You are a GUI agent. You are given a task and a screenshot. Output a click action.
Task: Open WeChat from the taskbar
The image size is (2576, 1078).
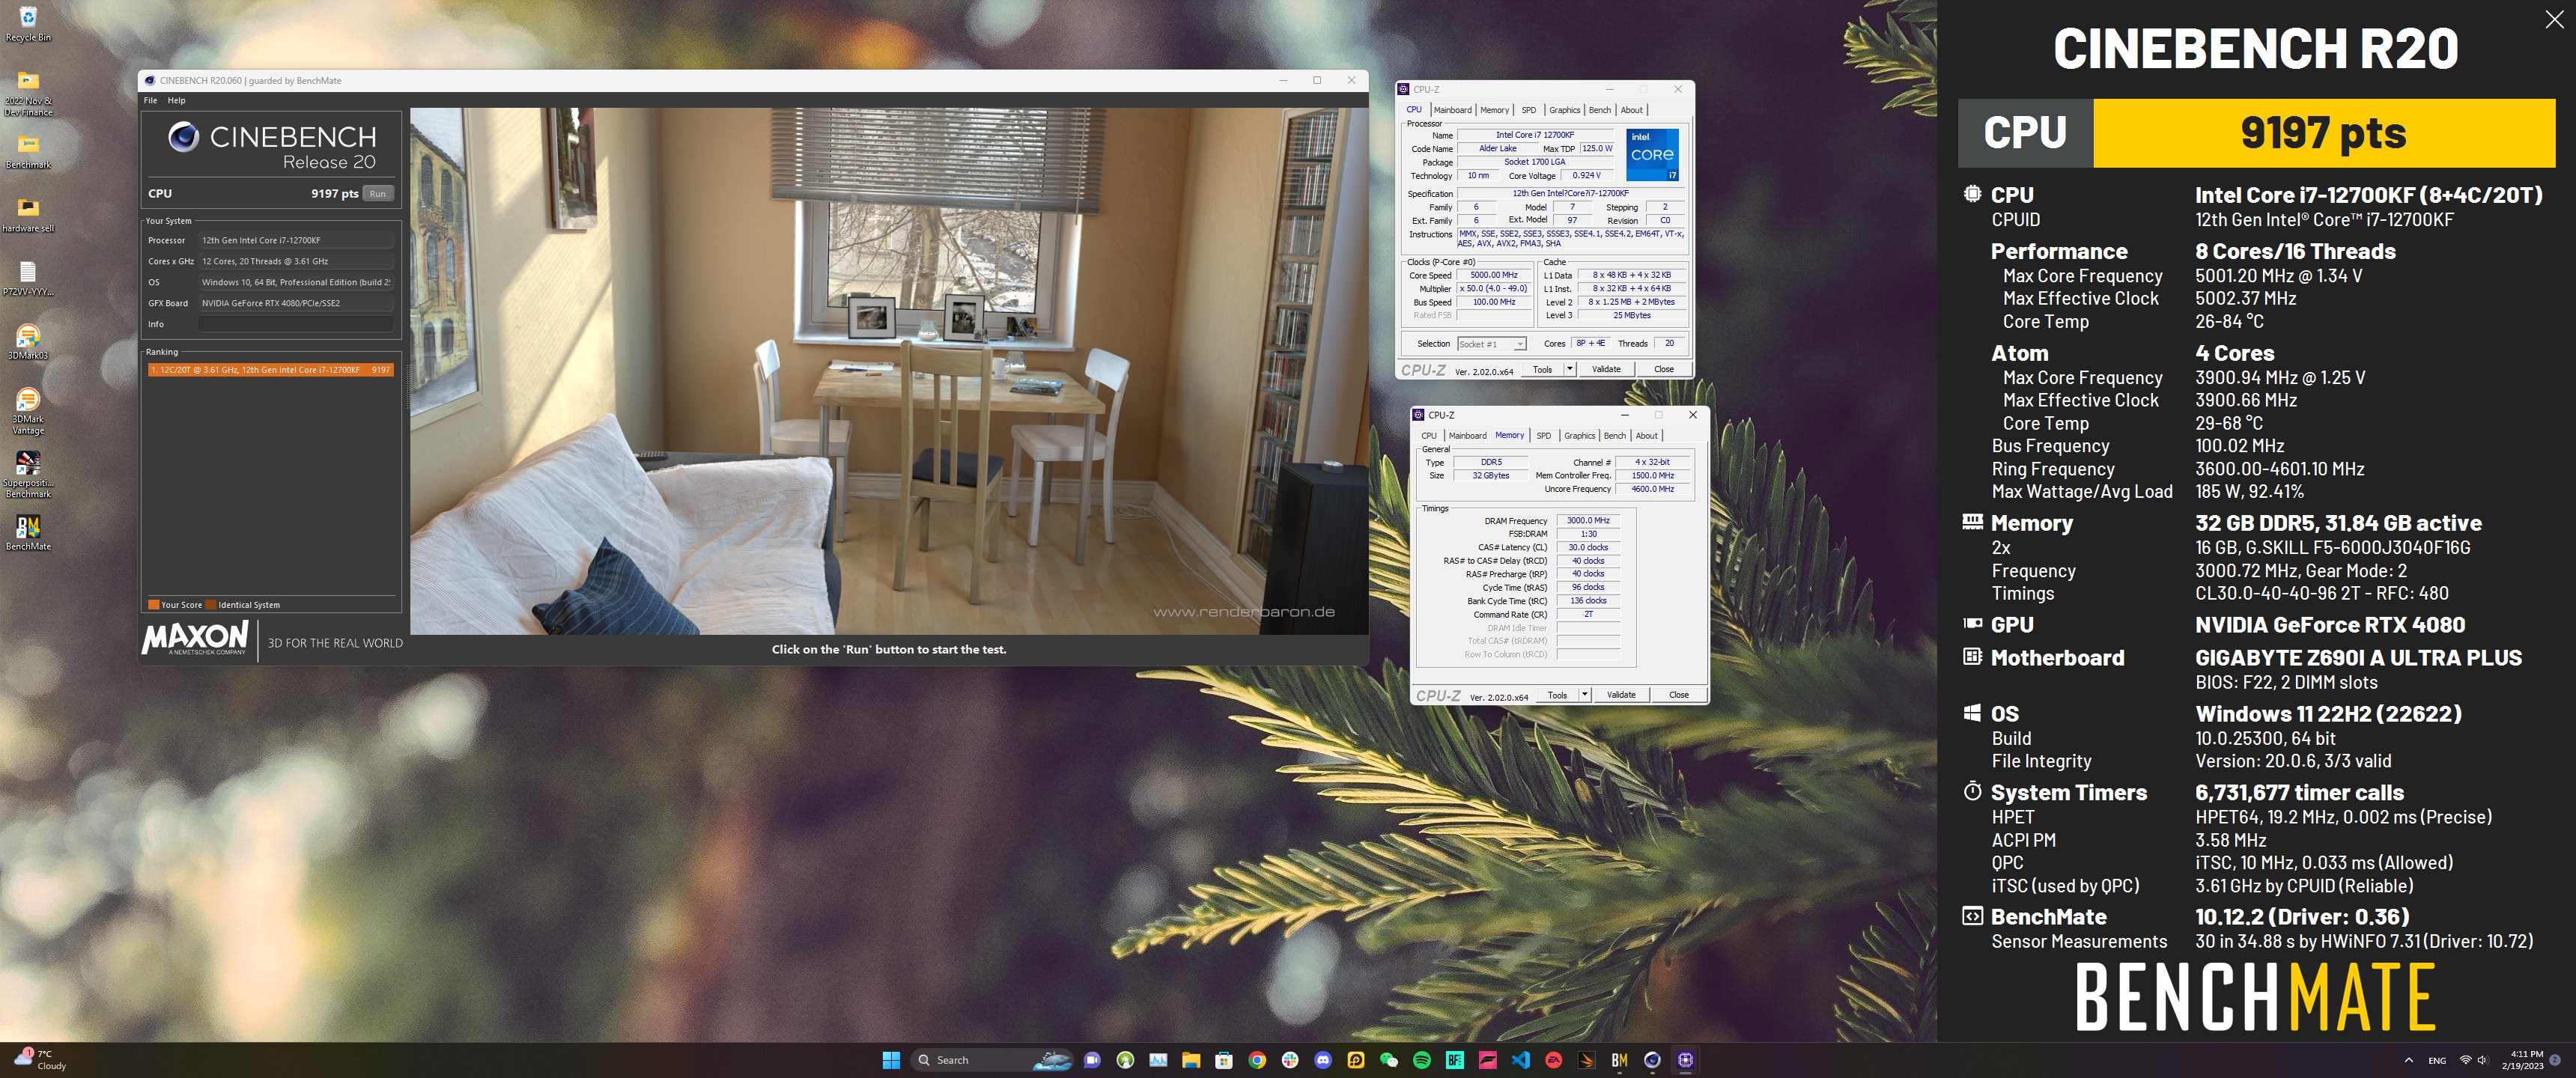point(1389,1060)
